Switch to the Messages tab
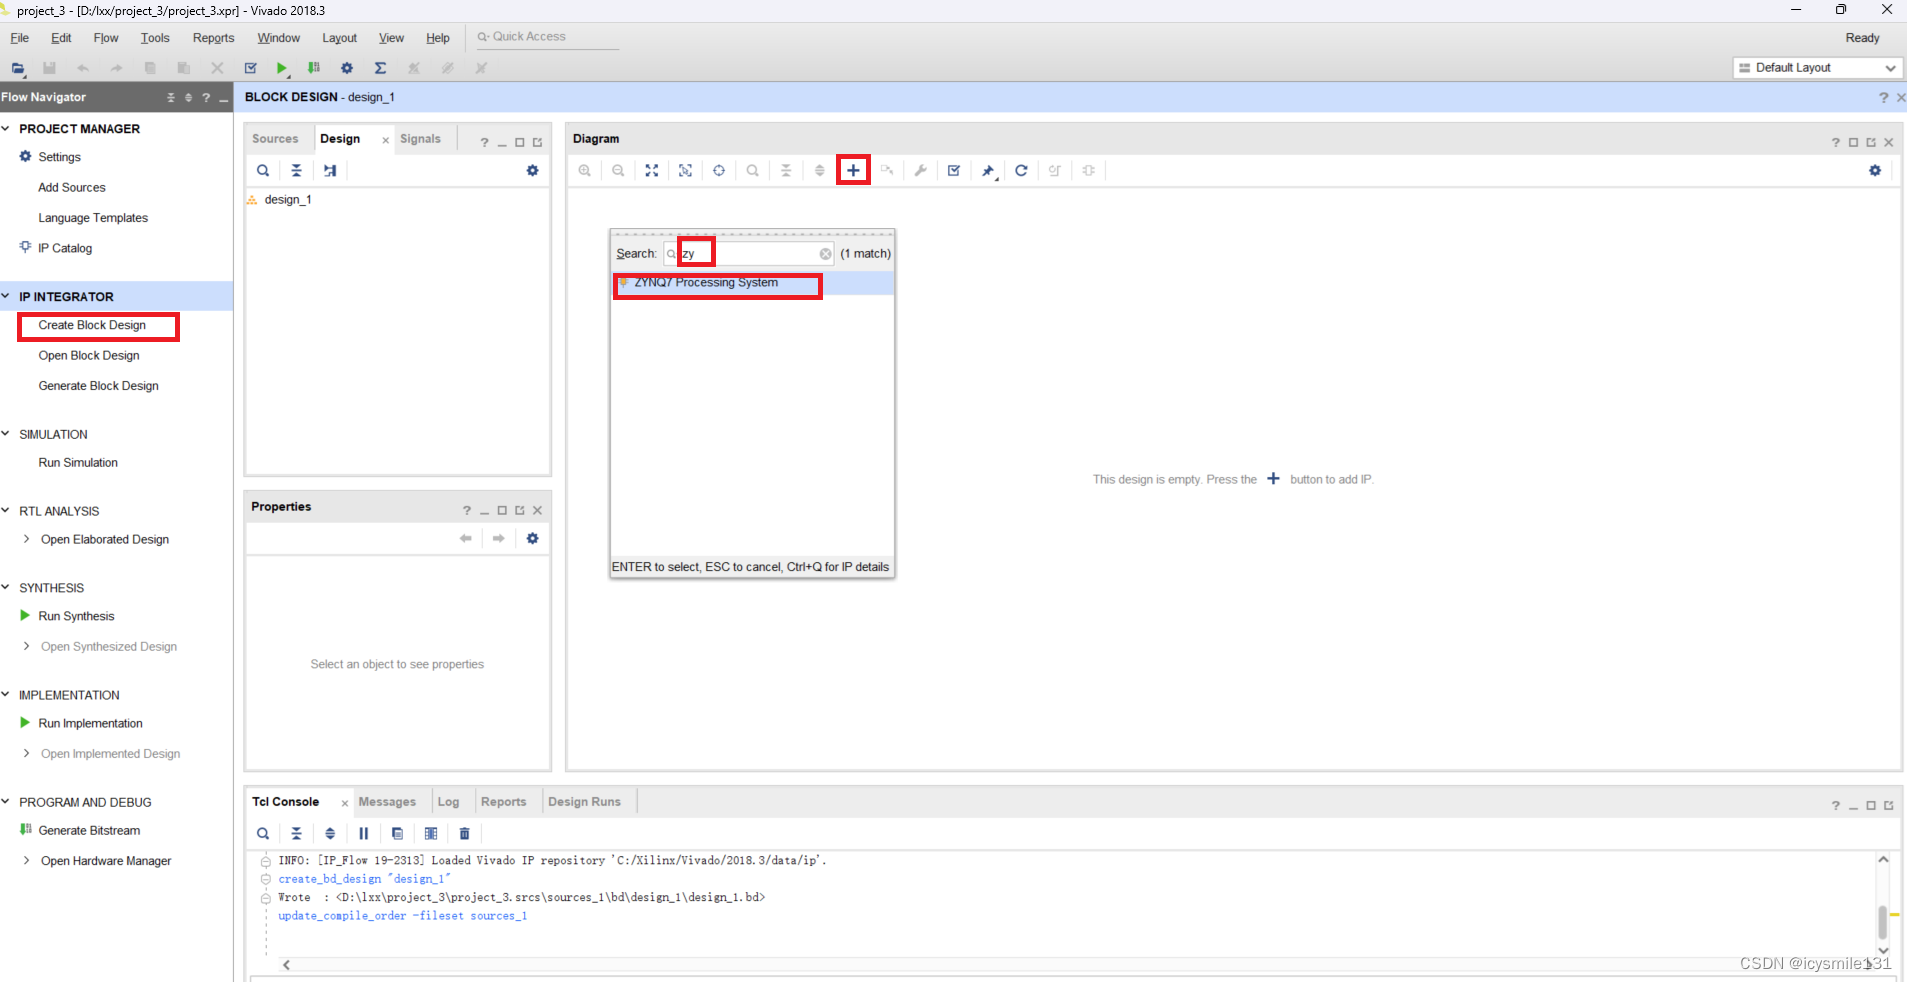Image resolution: width=1907 pixels, height=982 pixels. coord(387,802)
